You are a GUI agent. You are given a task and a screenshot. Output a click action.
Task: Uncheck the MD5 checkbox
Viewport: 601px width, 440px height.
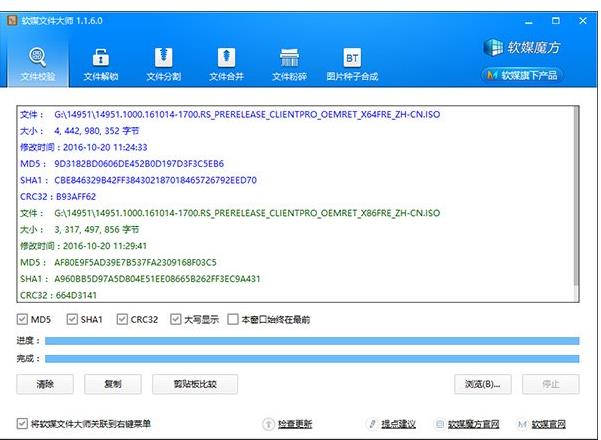(22, 319)
